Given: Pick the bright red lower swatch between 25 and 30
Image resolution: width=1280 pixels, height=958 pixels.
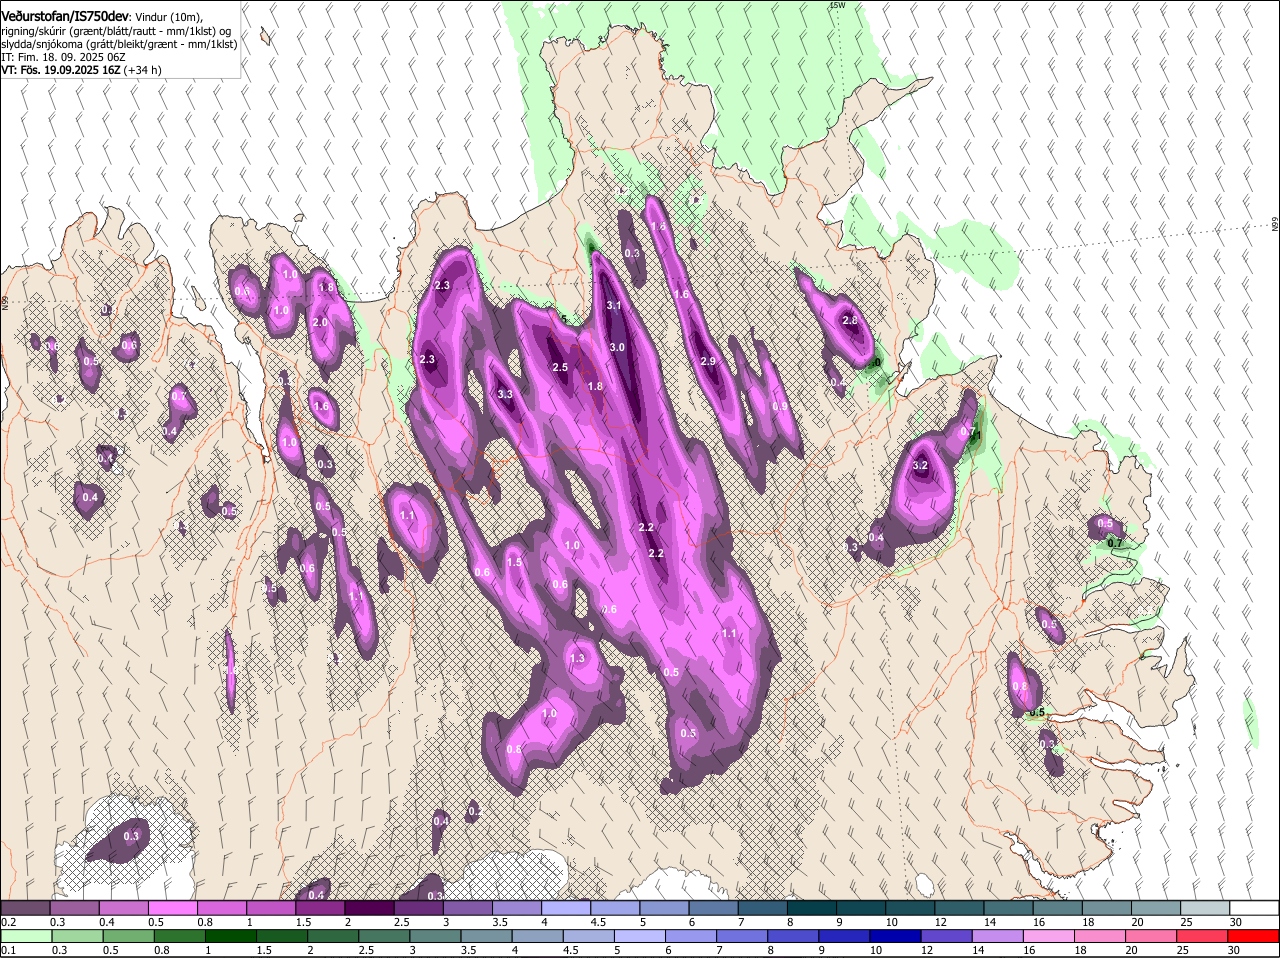Looking at the screenshot, I should 1204,936.
